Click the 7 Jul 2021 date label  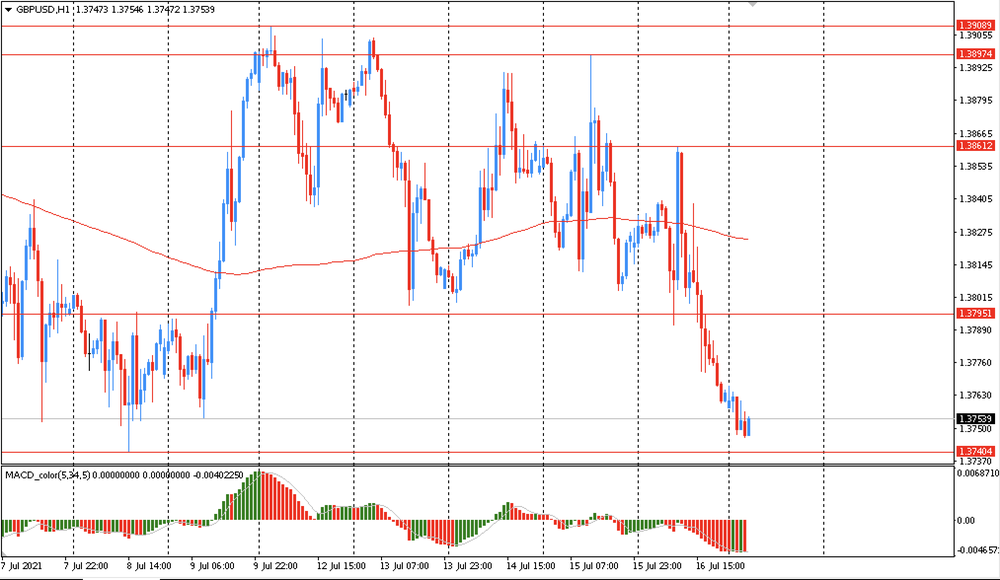pos(22,565)
